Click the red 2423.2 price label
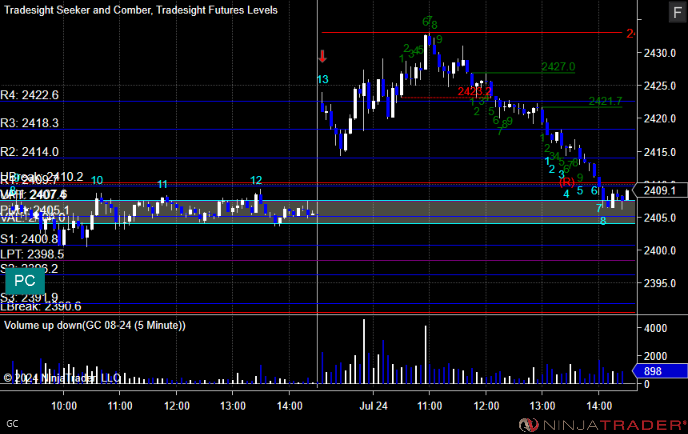This screenshot has height=434, width=688. 474,91
